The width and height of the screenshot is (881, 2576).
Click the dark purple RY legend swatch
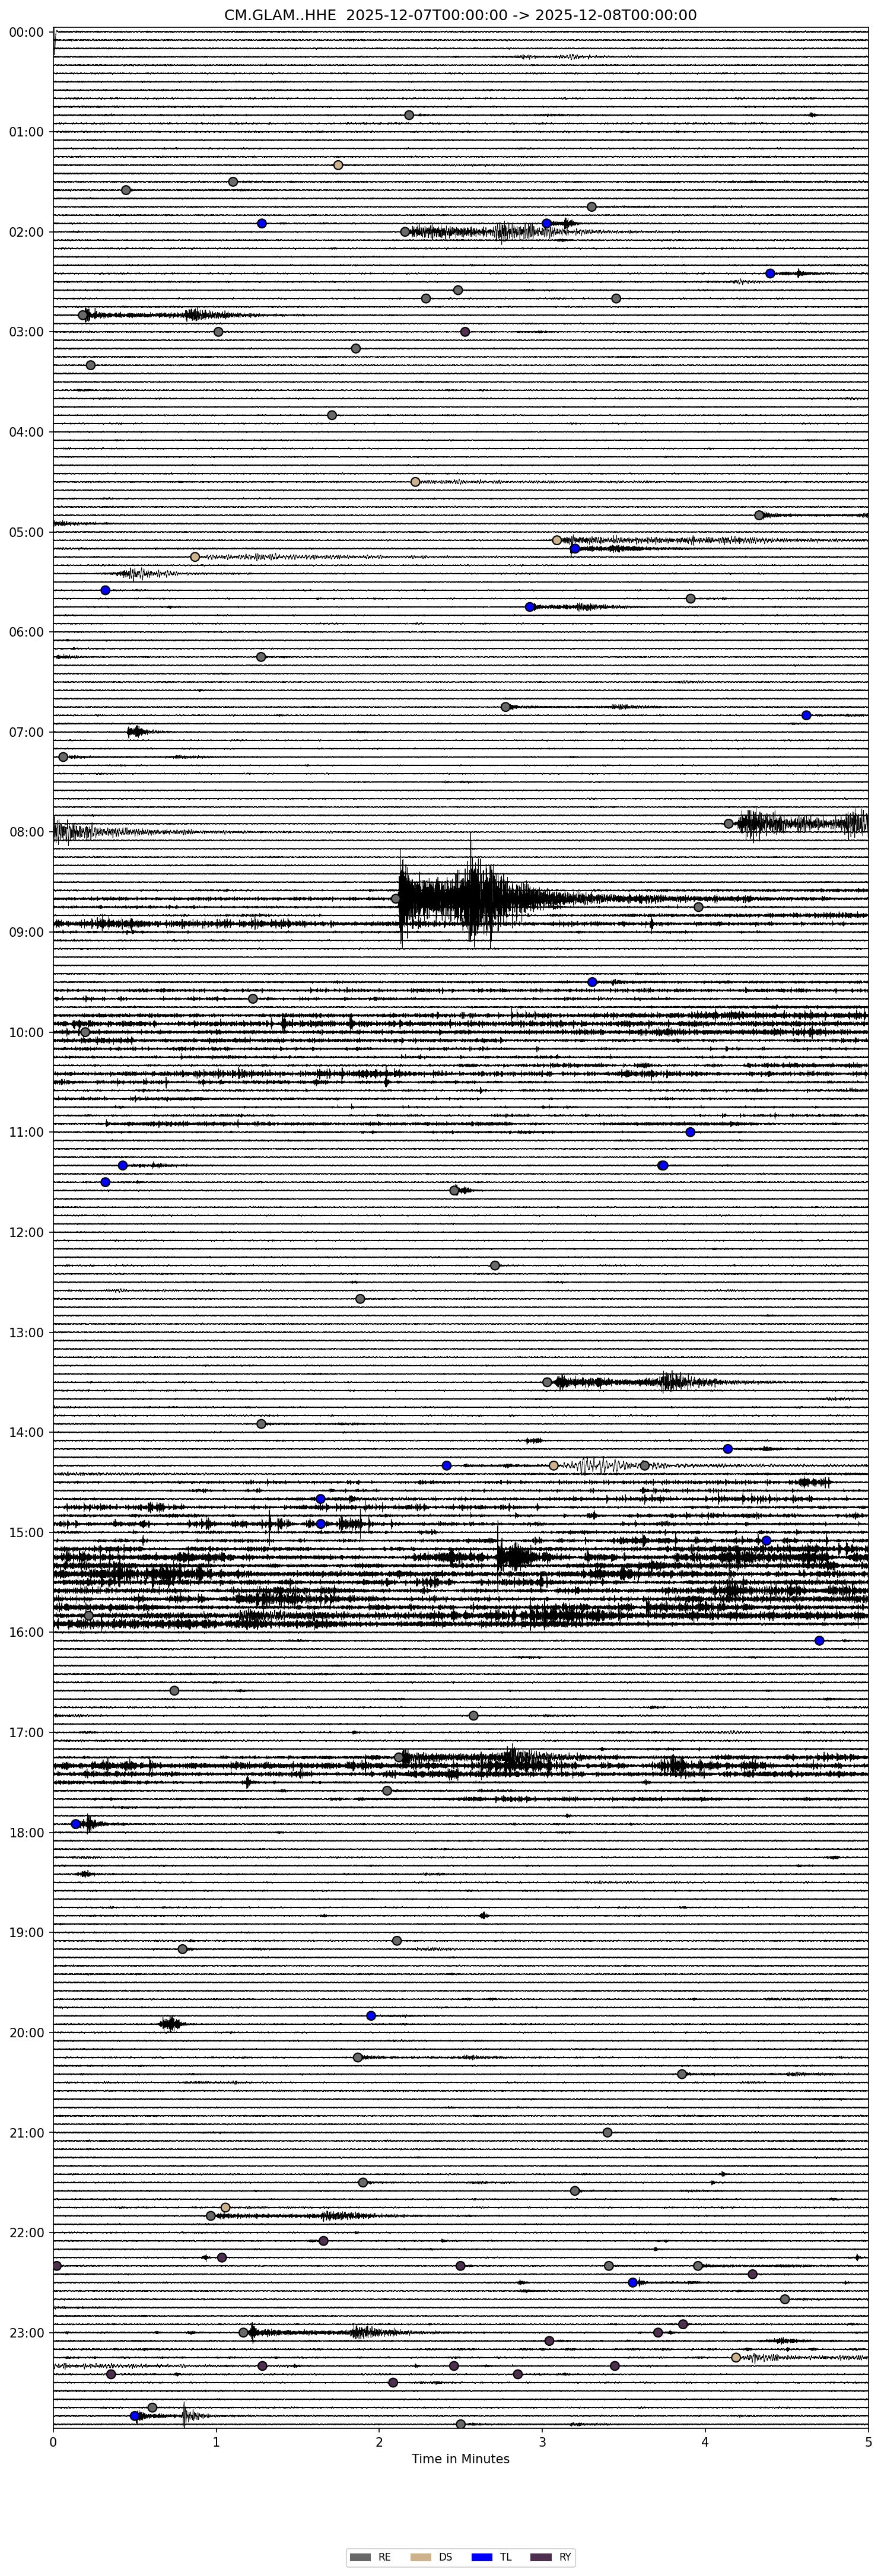[541, 2557]
